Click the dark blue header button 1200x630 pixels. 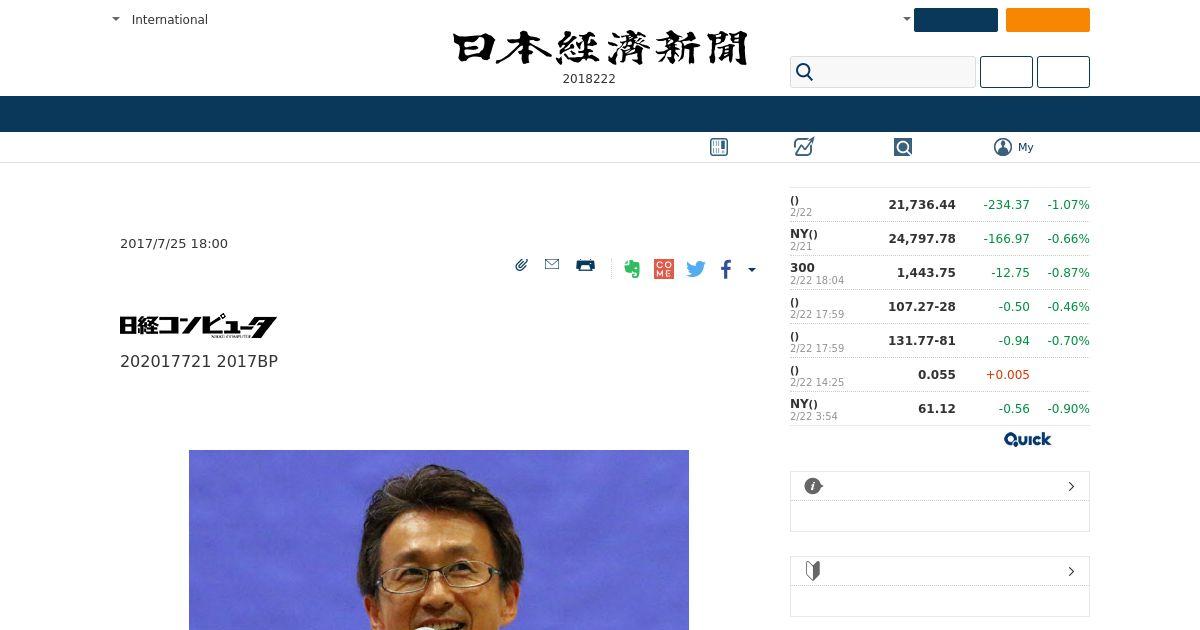(956, 20)
